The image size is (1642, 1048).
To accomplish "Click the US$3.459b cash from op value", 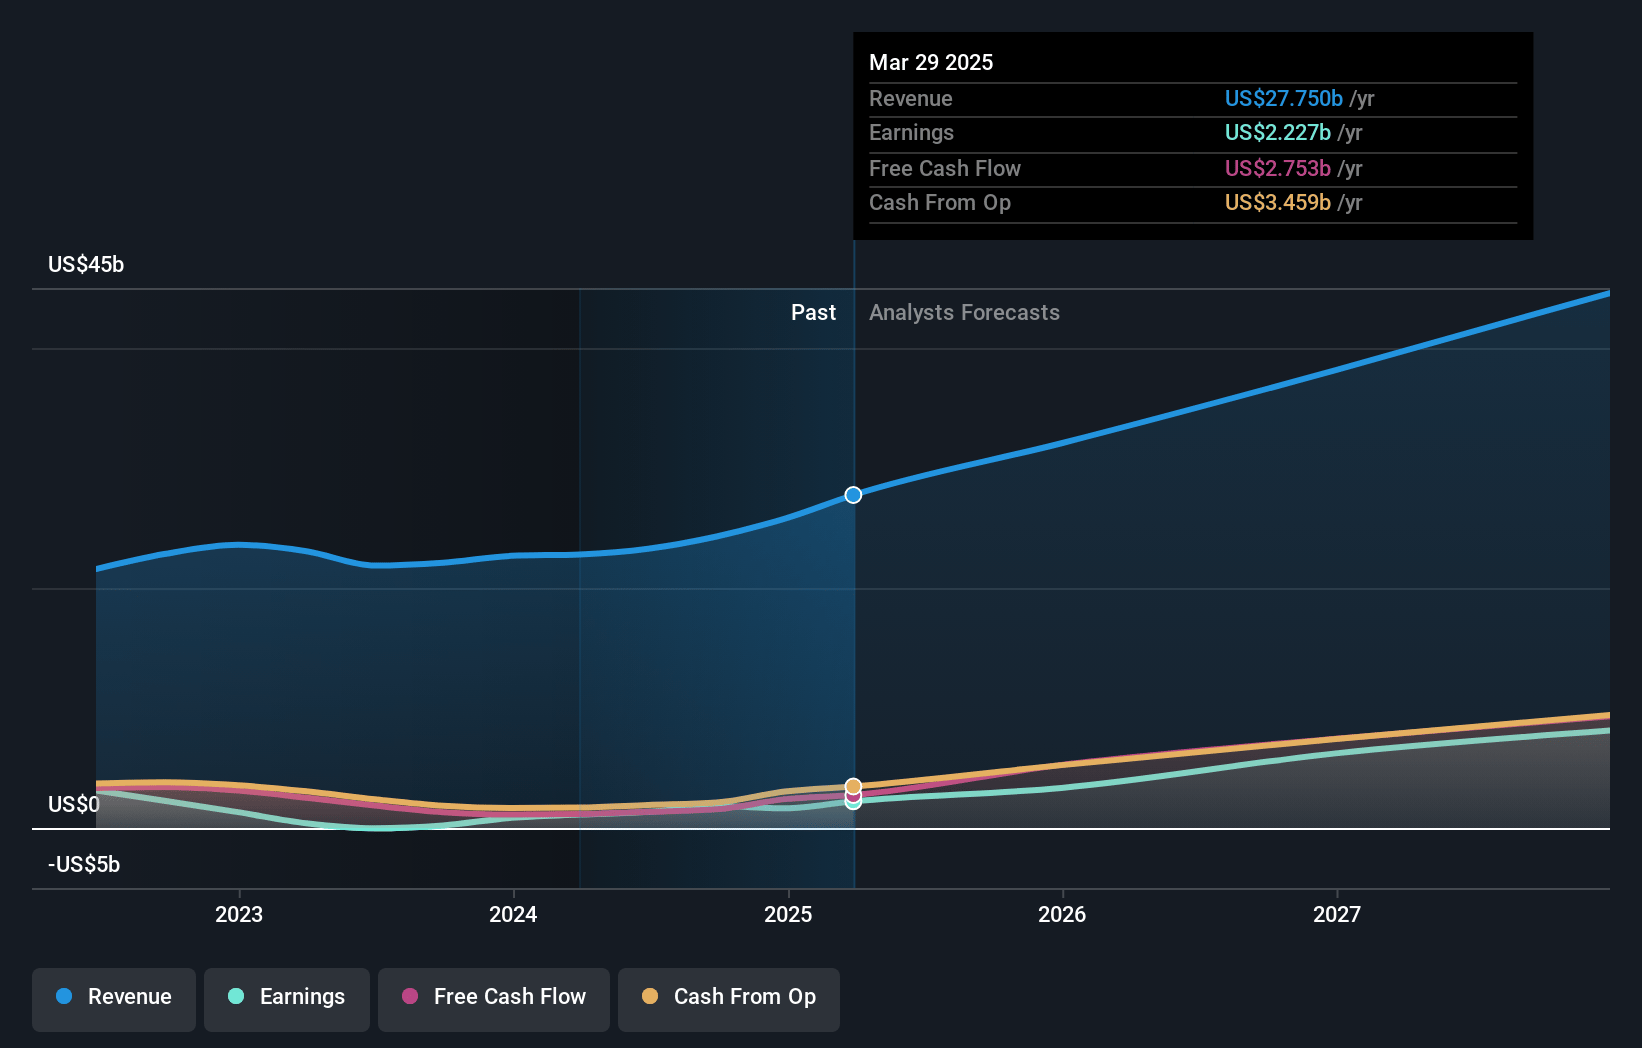I will [x=1278, y=202].
